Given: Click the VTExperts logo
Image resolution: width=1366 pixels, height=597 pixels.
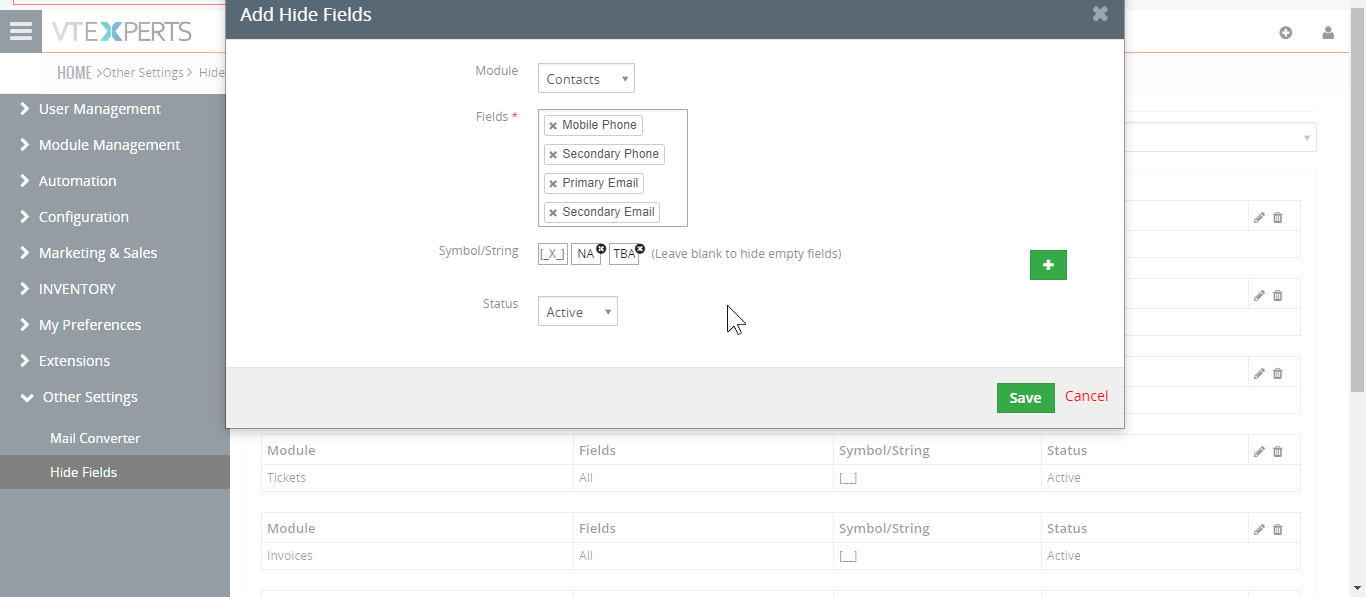Looking at the screenshot, I should point(122,31).
